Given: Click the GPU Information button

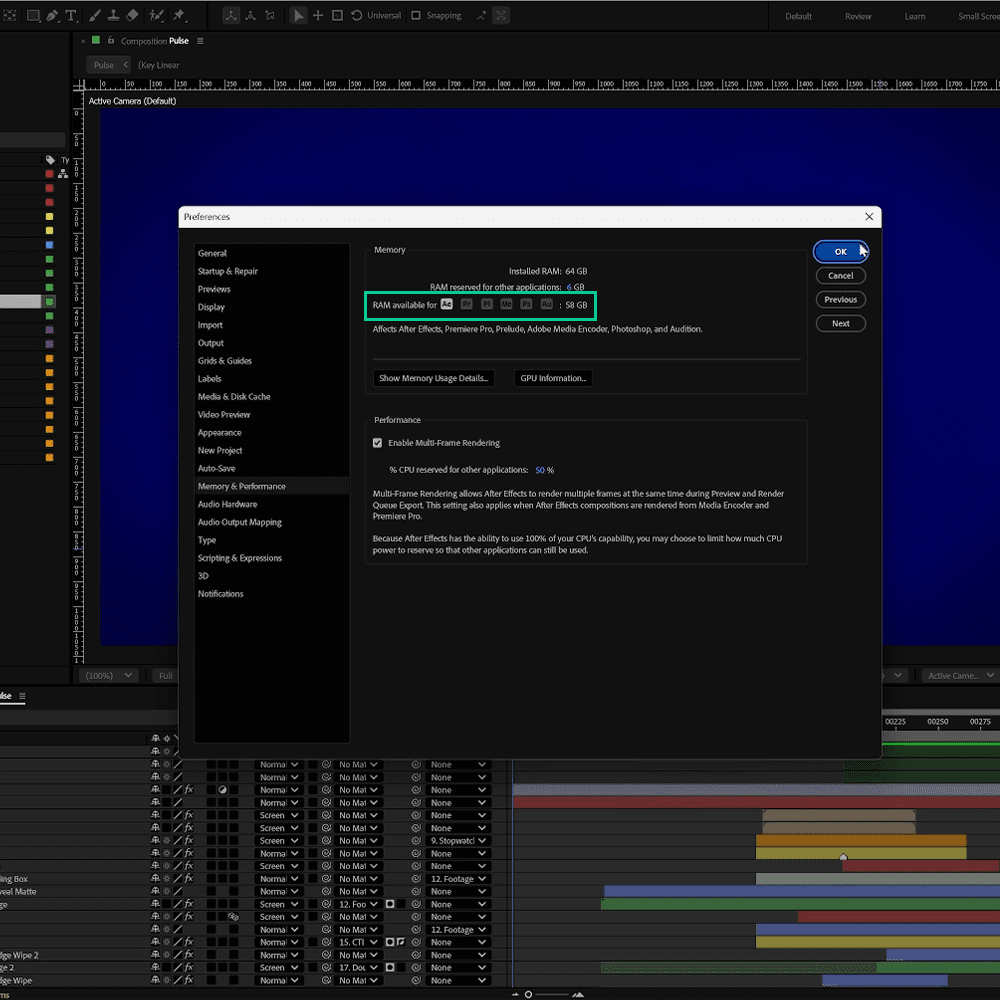Looking at the screenshot, I should tap(553, 378).
